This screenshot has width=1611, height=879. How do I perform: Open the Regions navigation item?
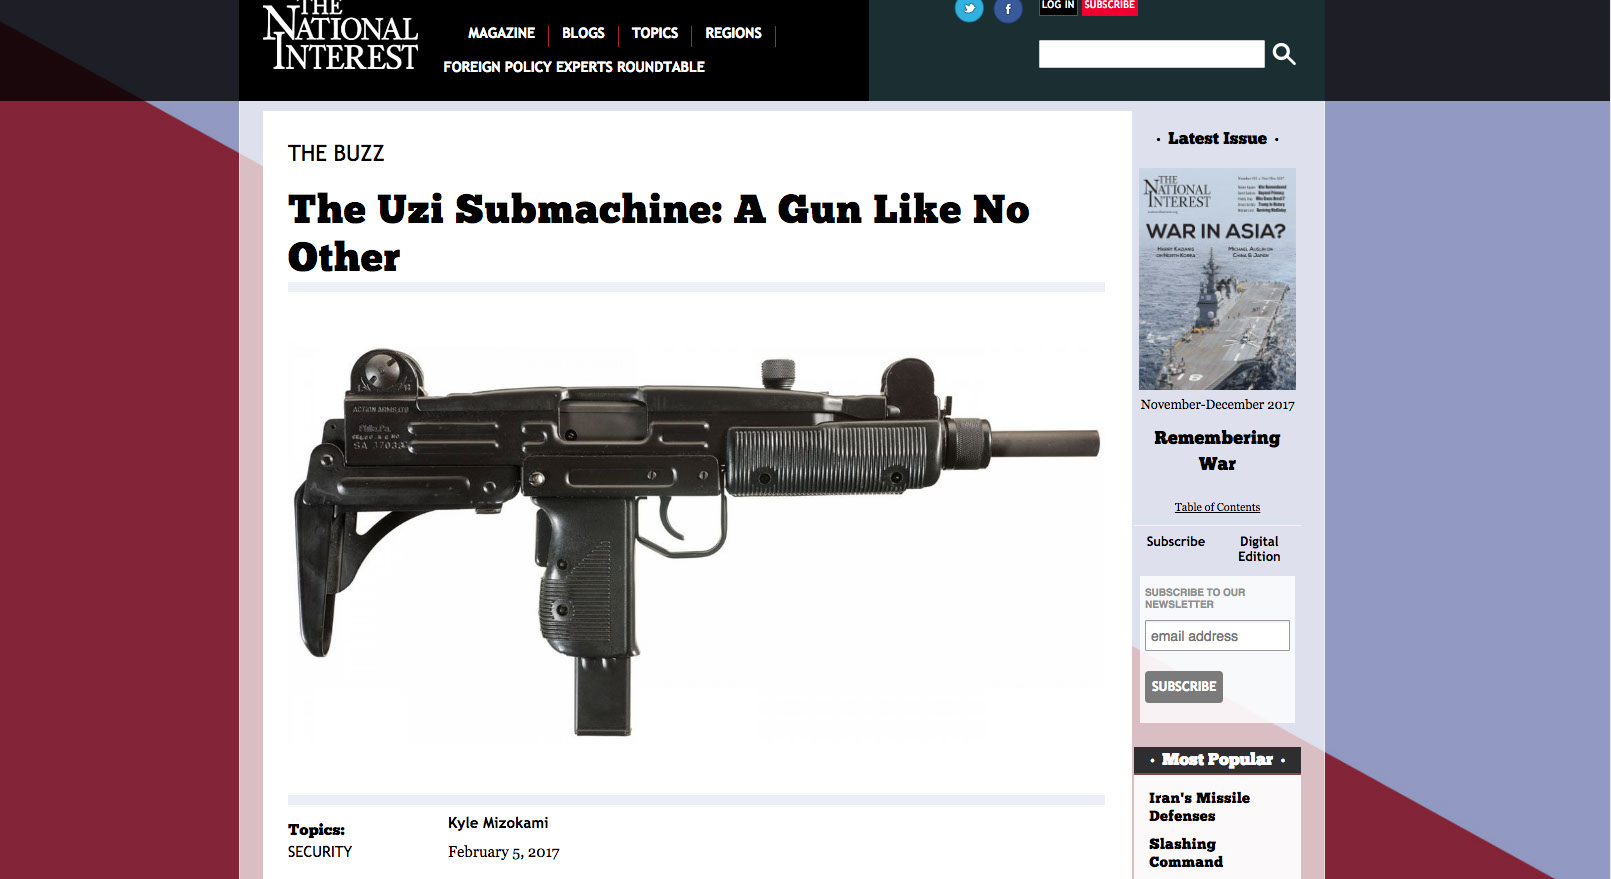coord(733,33)
